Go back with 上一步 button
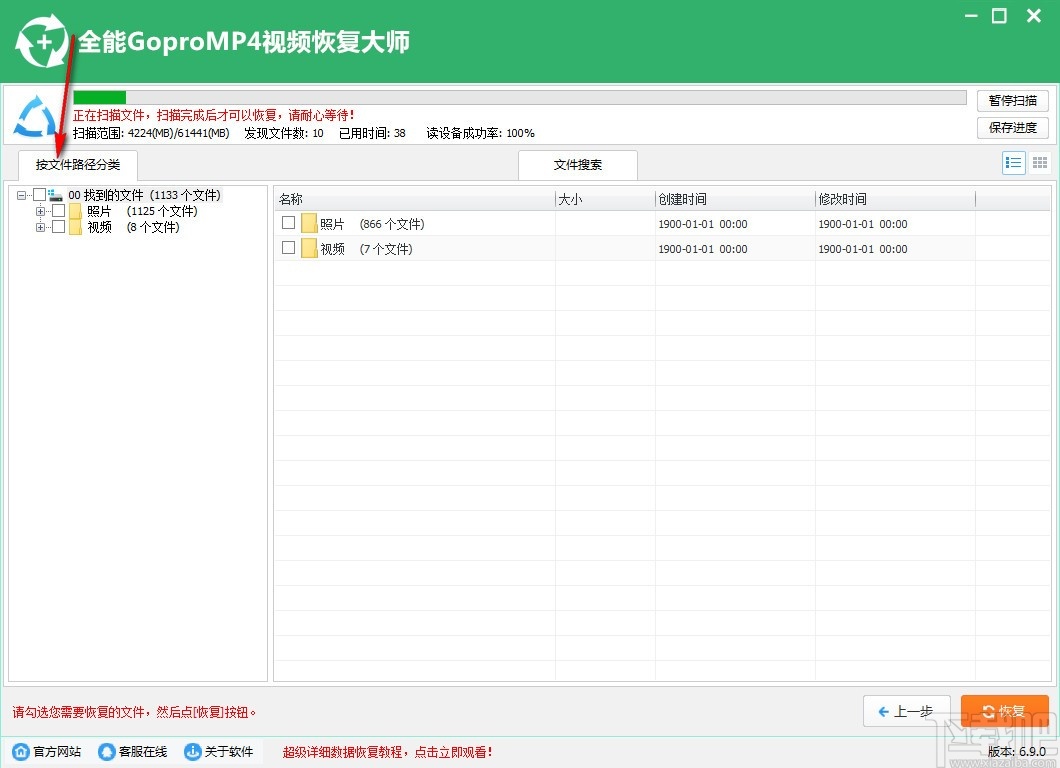The image size is (1060, 768). point(907,711)
